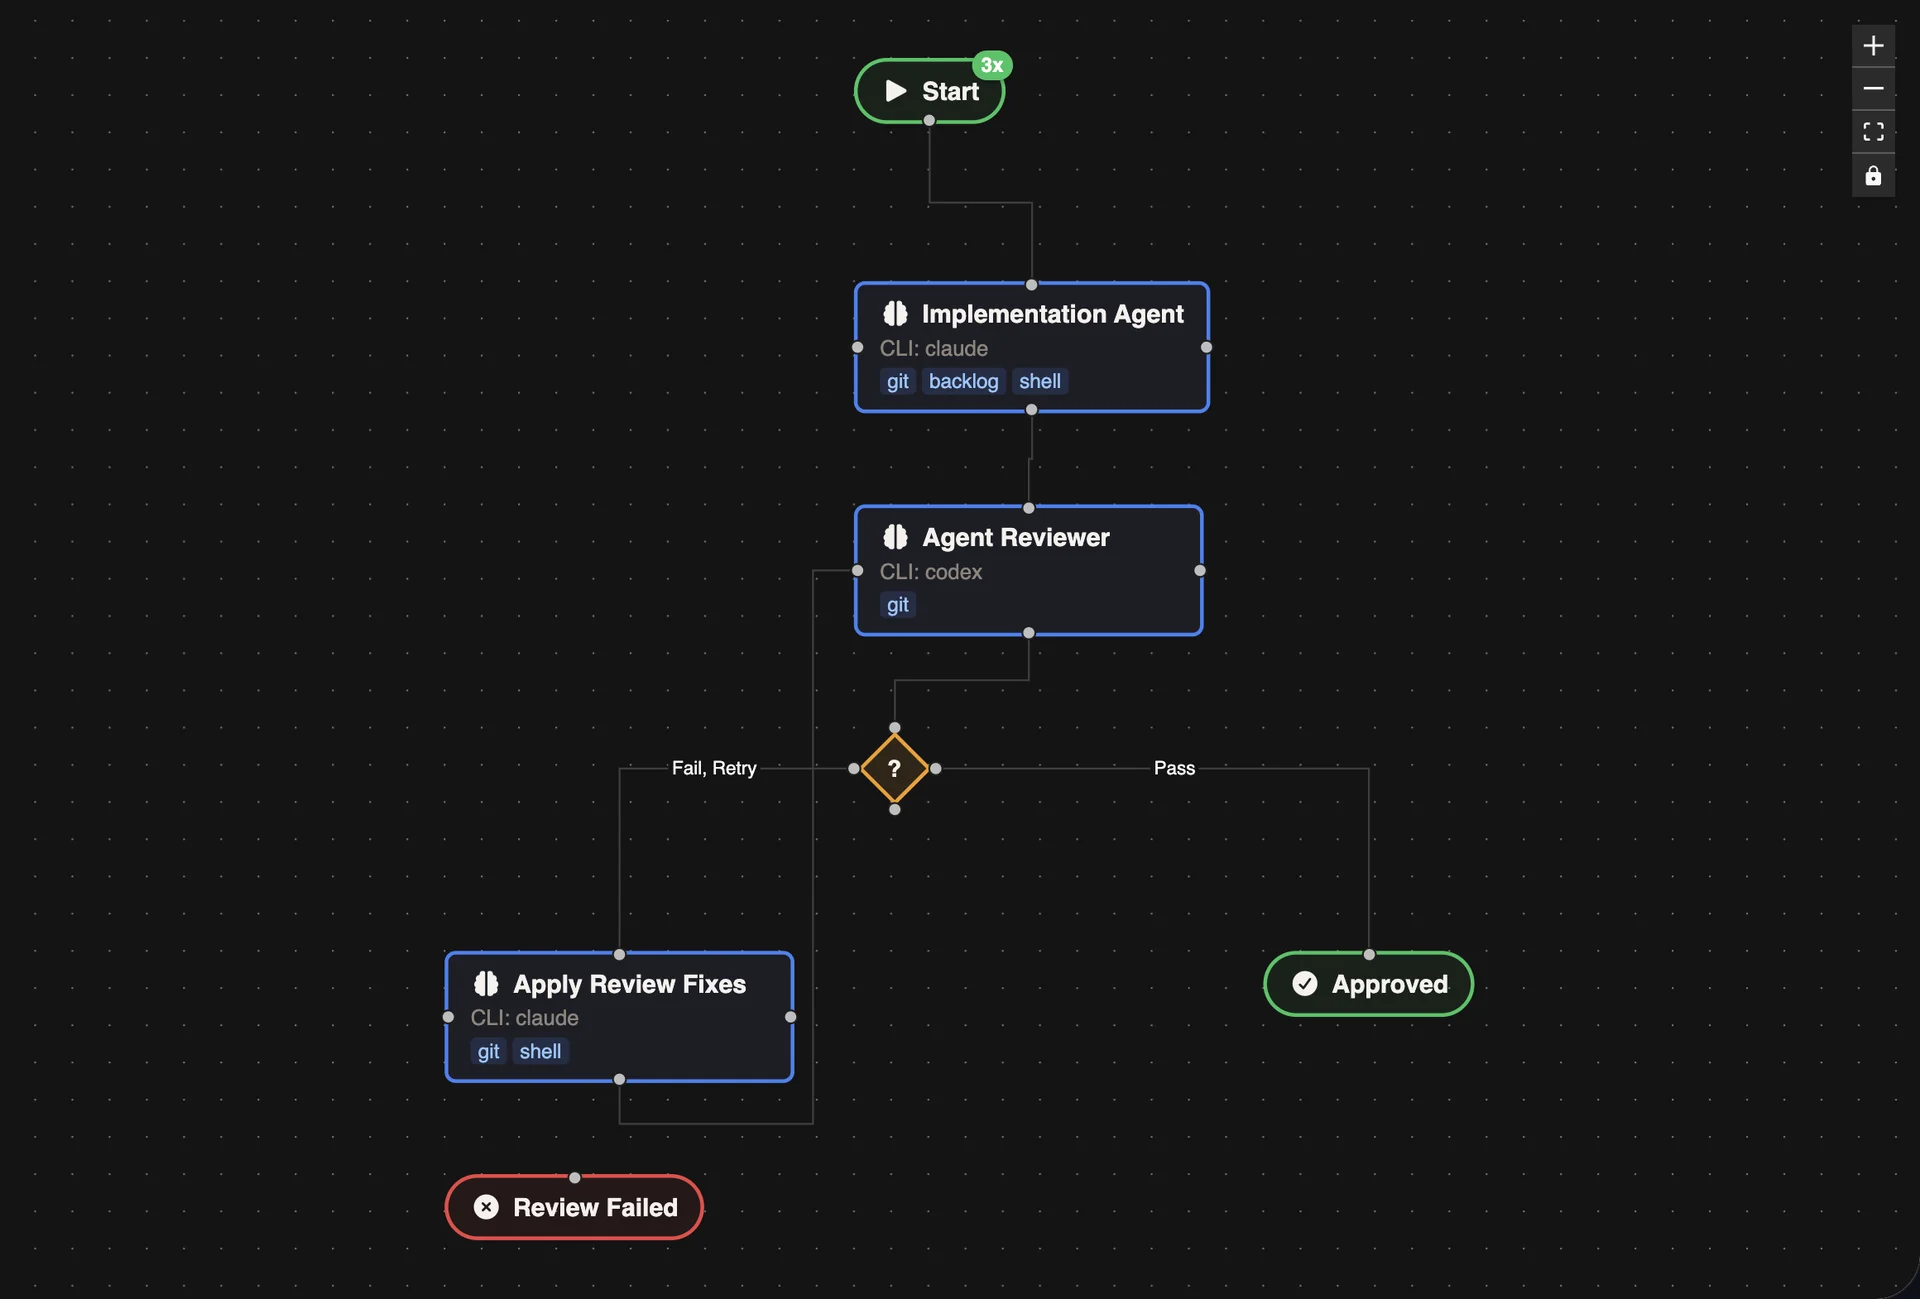Image resolution: width=1920 pixels, height=1299 pixels.
Task: Zoom out using the minus icon
Action: (1872, 88)
